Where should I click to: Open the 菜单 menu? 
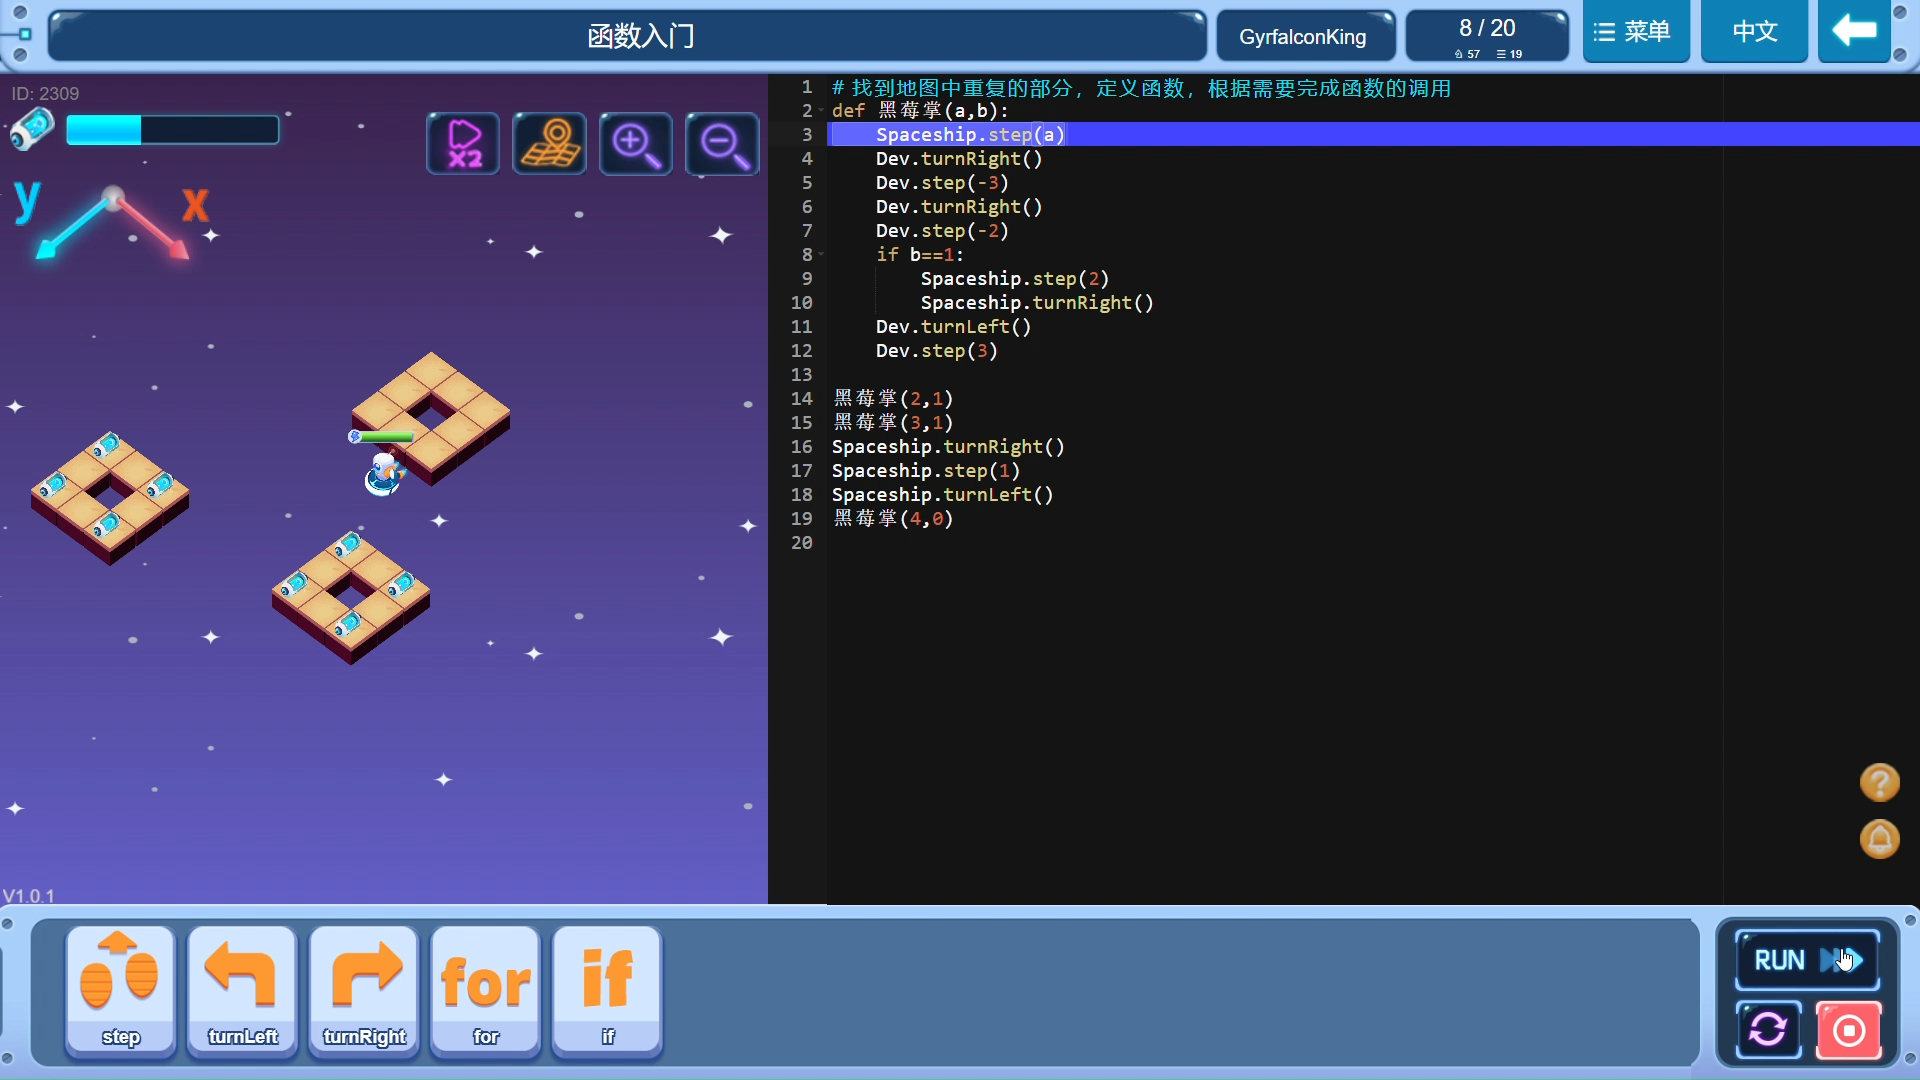[x=1635, y=31]
